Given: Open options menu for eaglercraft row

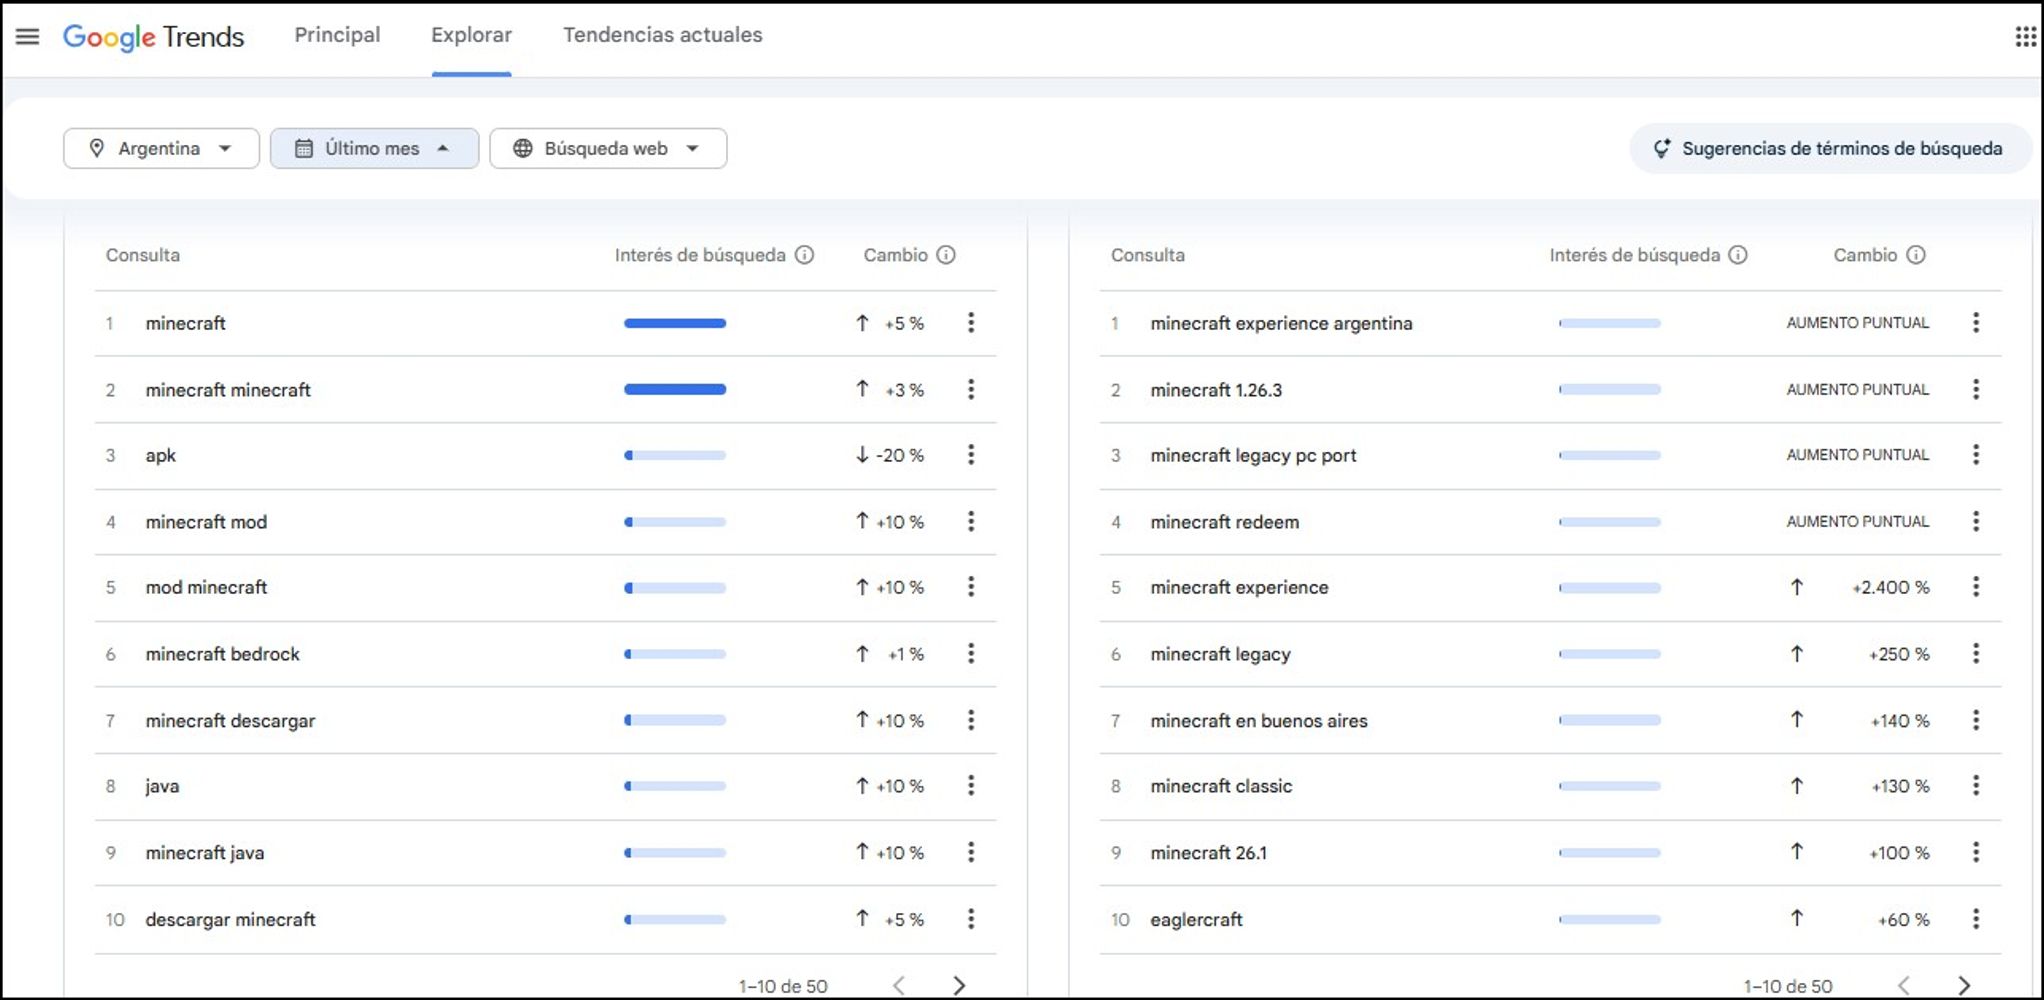Looking at the screenshot, I should [x=1976, y=919].
